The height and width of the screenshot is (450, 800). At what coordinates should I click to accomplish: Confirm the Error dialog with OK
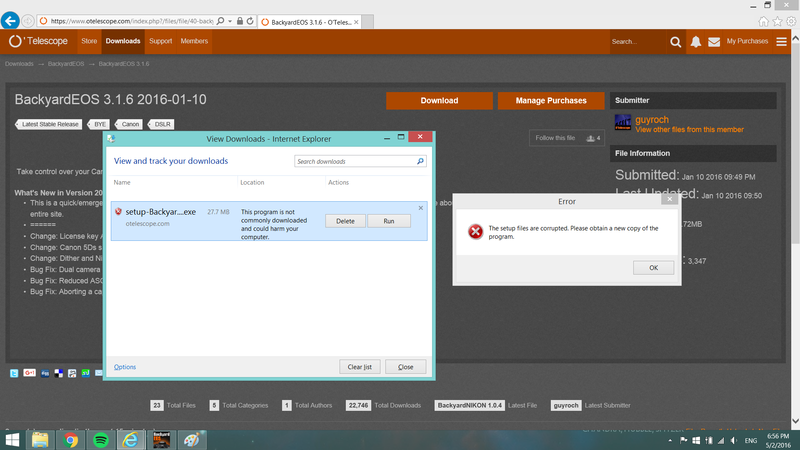pos(654,268)
